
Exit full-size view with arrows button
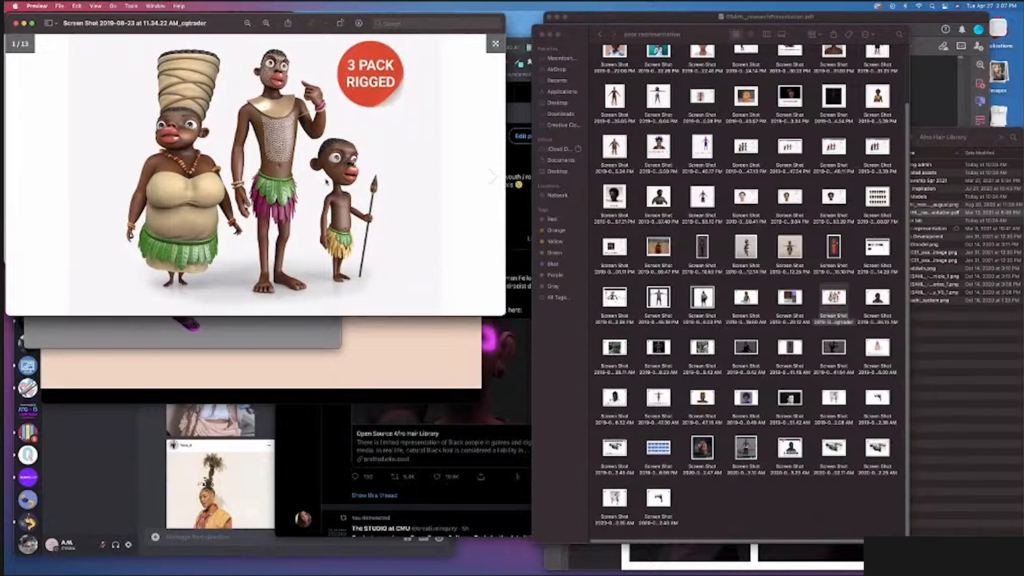coord(496,44)
